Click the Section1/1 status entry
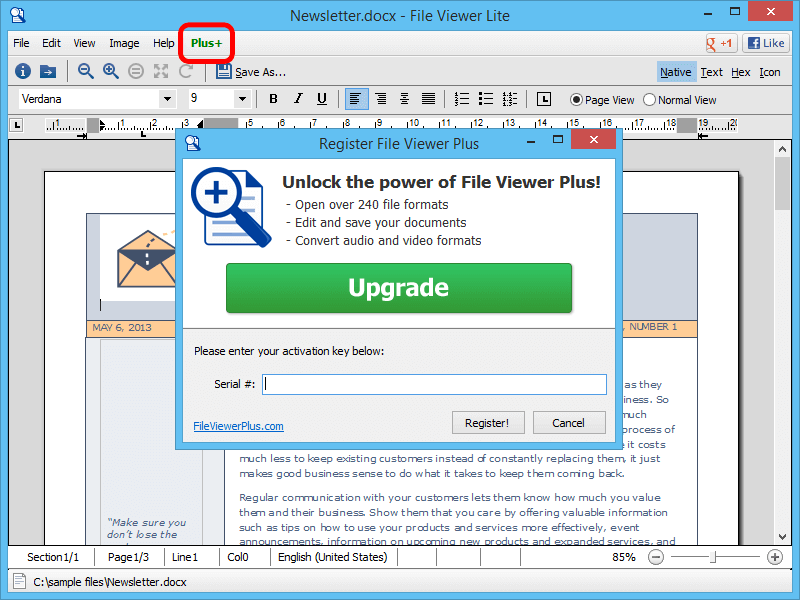800x600 pixels. pyautogui.click(x=53, y=557)
